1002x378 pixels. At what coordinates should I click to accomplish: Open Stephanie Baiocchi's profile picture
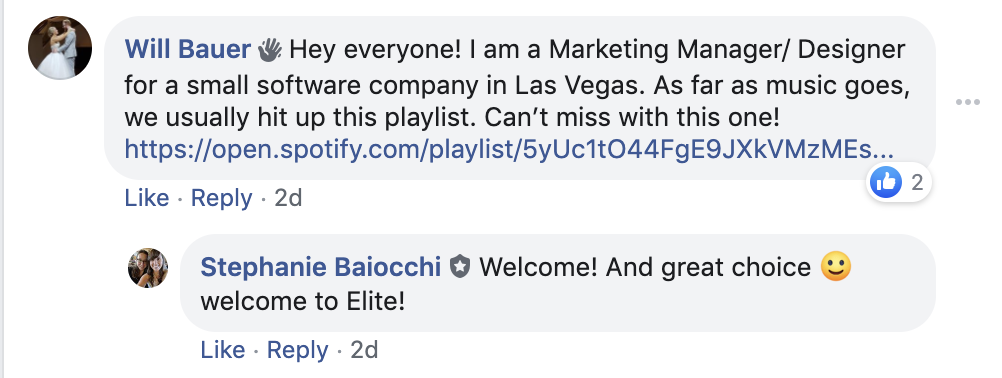click(148, 268)
